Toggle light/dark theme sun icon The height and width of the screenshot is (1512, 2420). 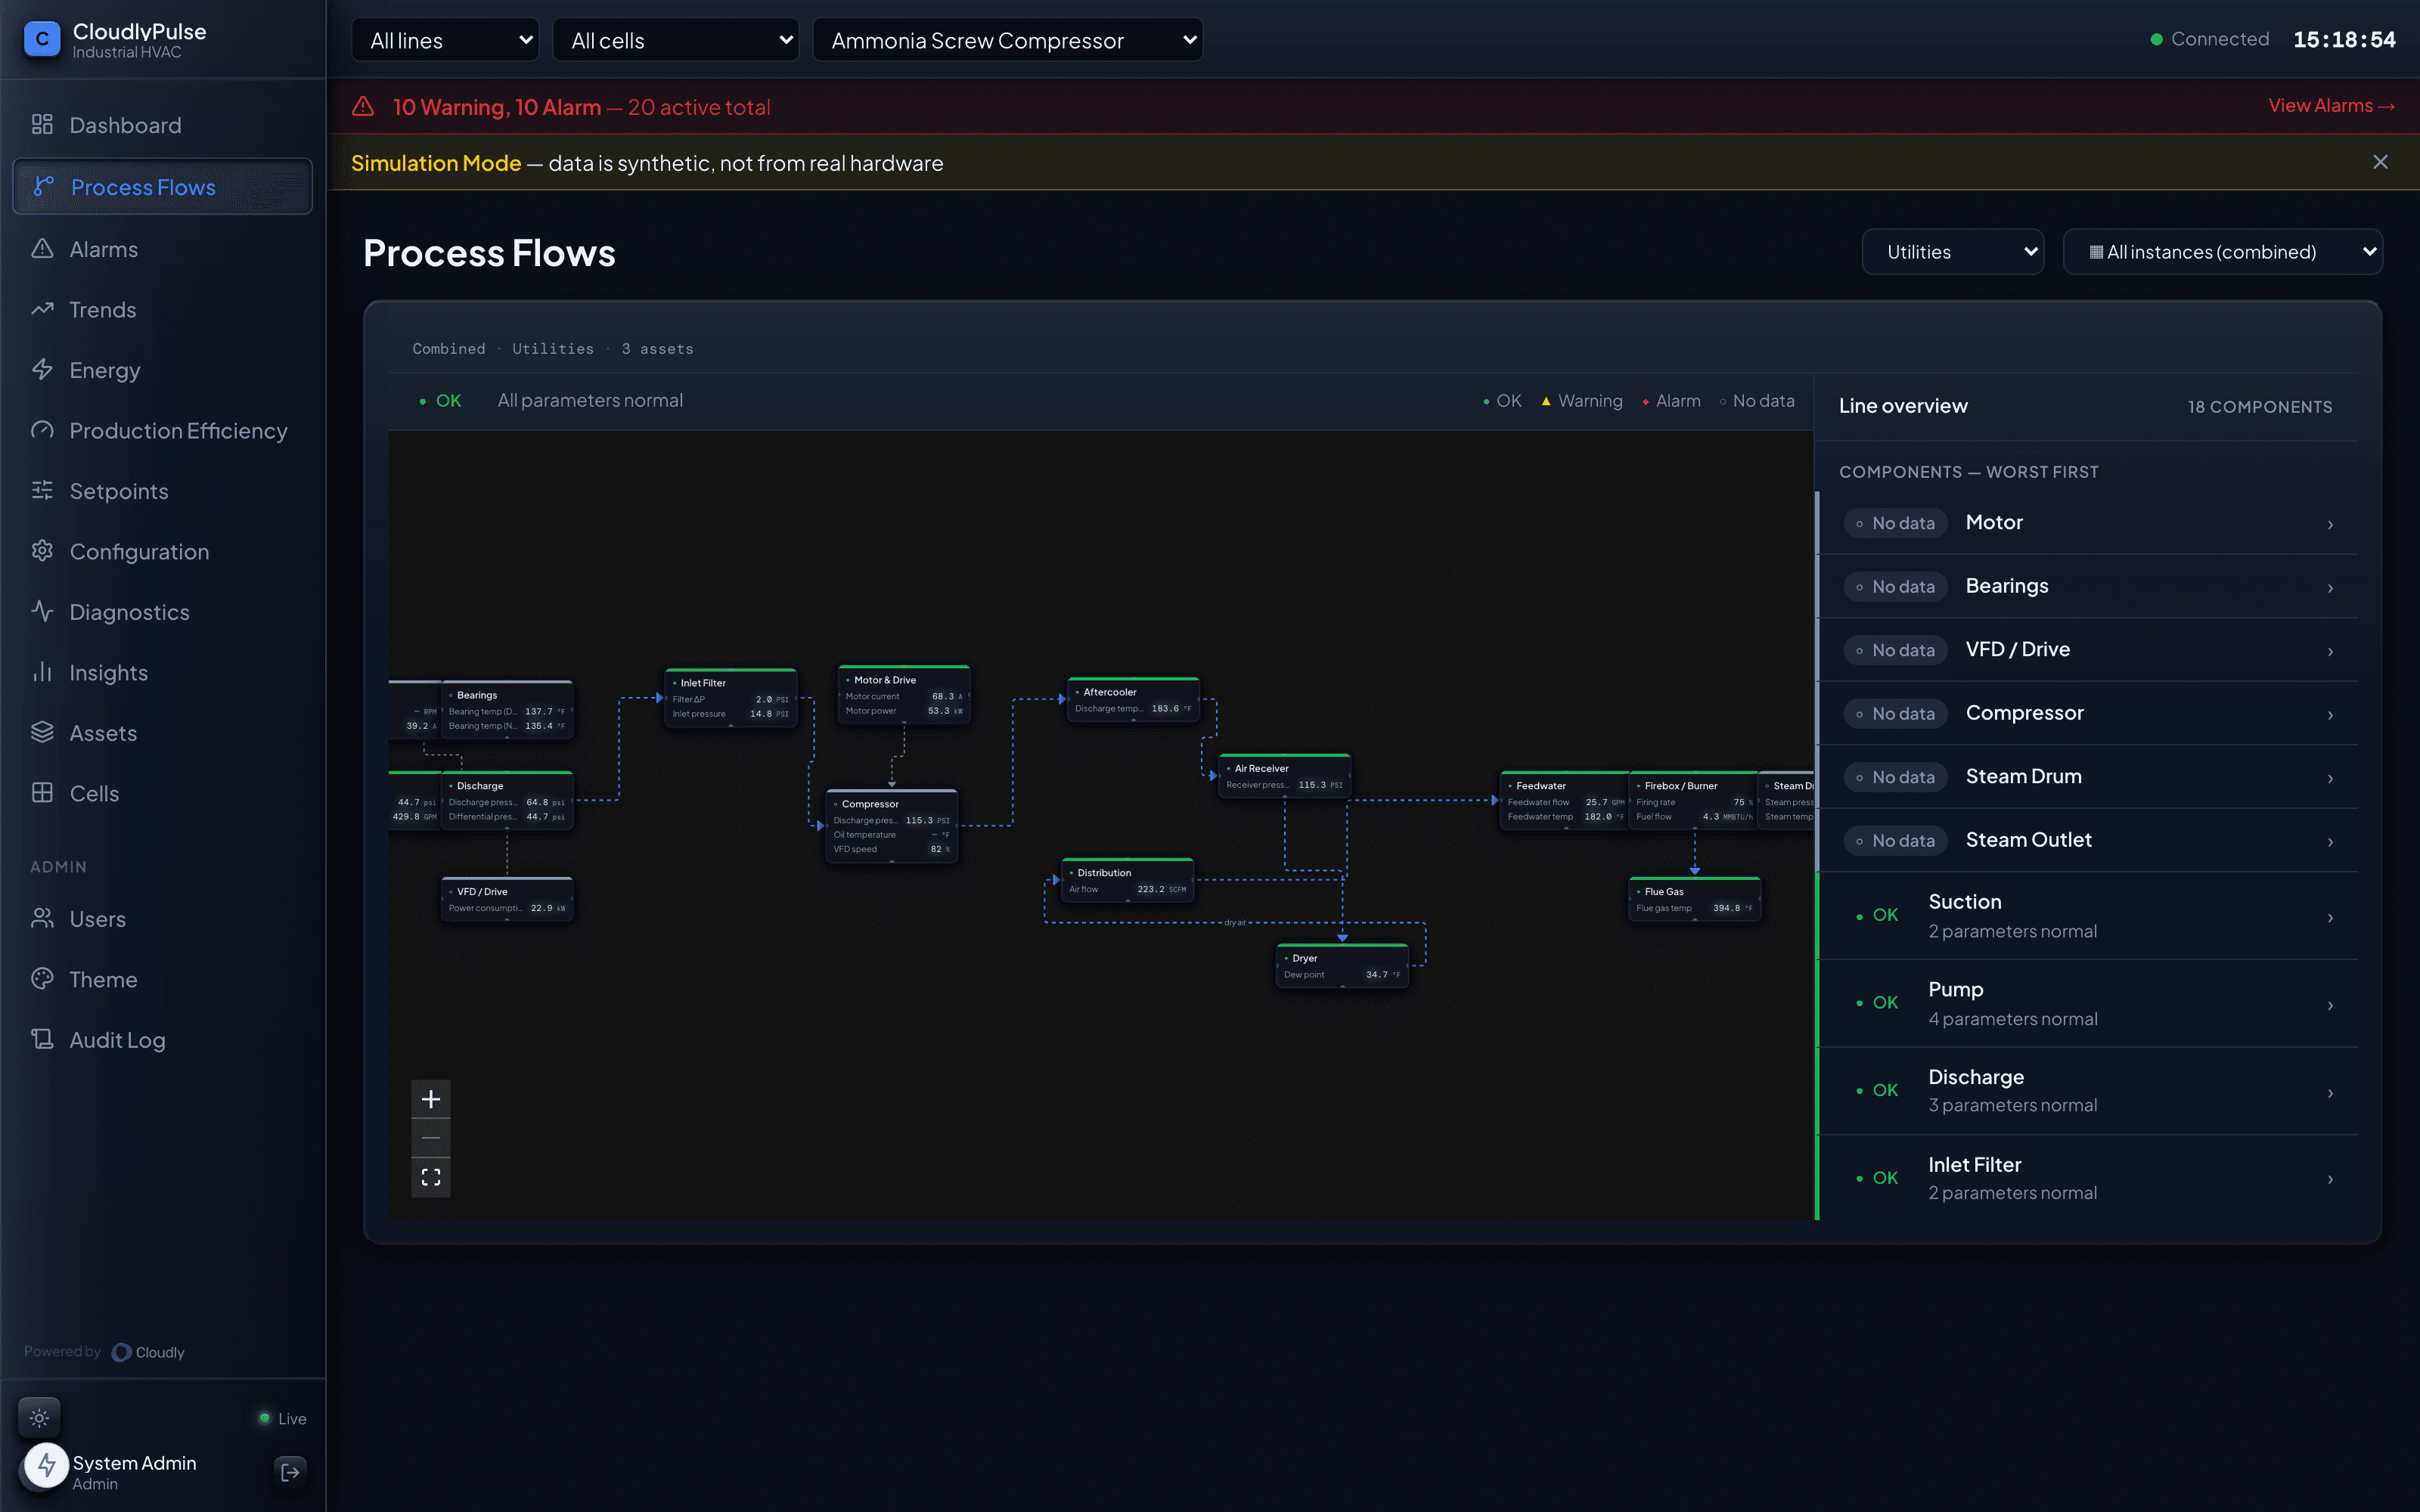[x=40, y=1417]
